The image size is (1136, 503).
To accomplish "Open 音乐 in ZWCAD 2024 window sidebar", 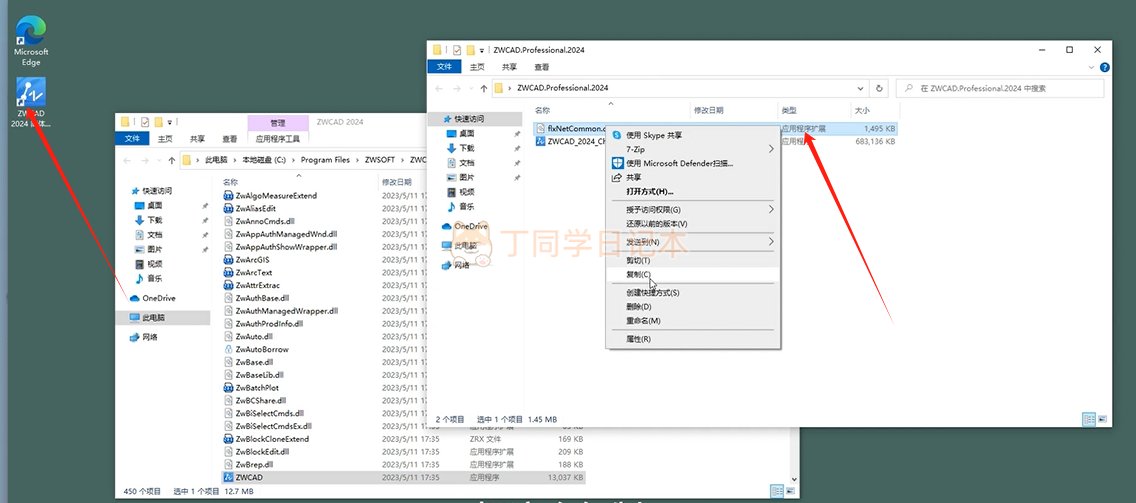I will (x=149, y=278).
